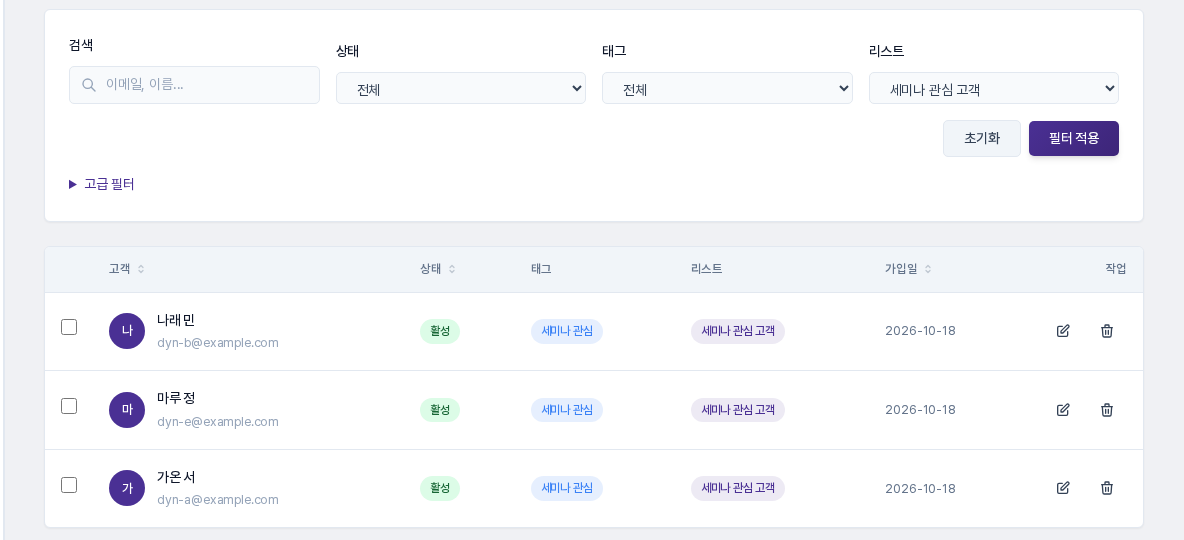
Task: Click 세미나 관심 tag in 나래민 row
Action: coord(566,331)
